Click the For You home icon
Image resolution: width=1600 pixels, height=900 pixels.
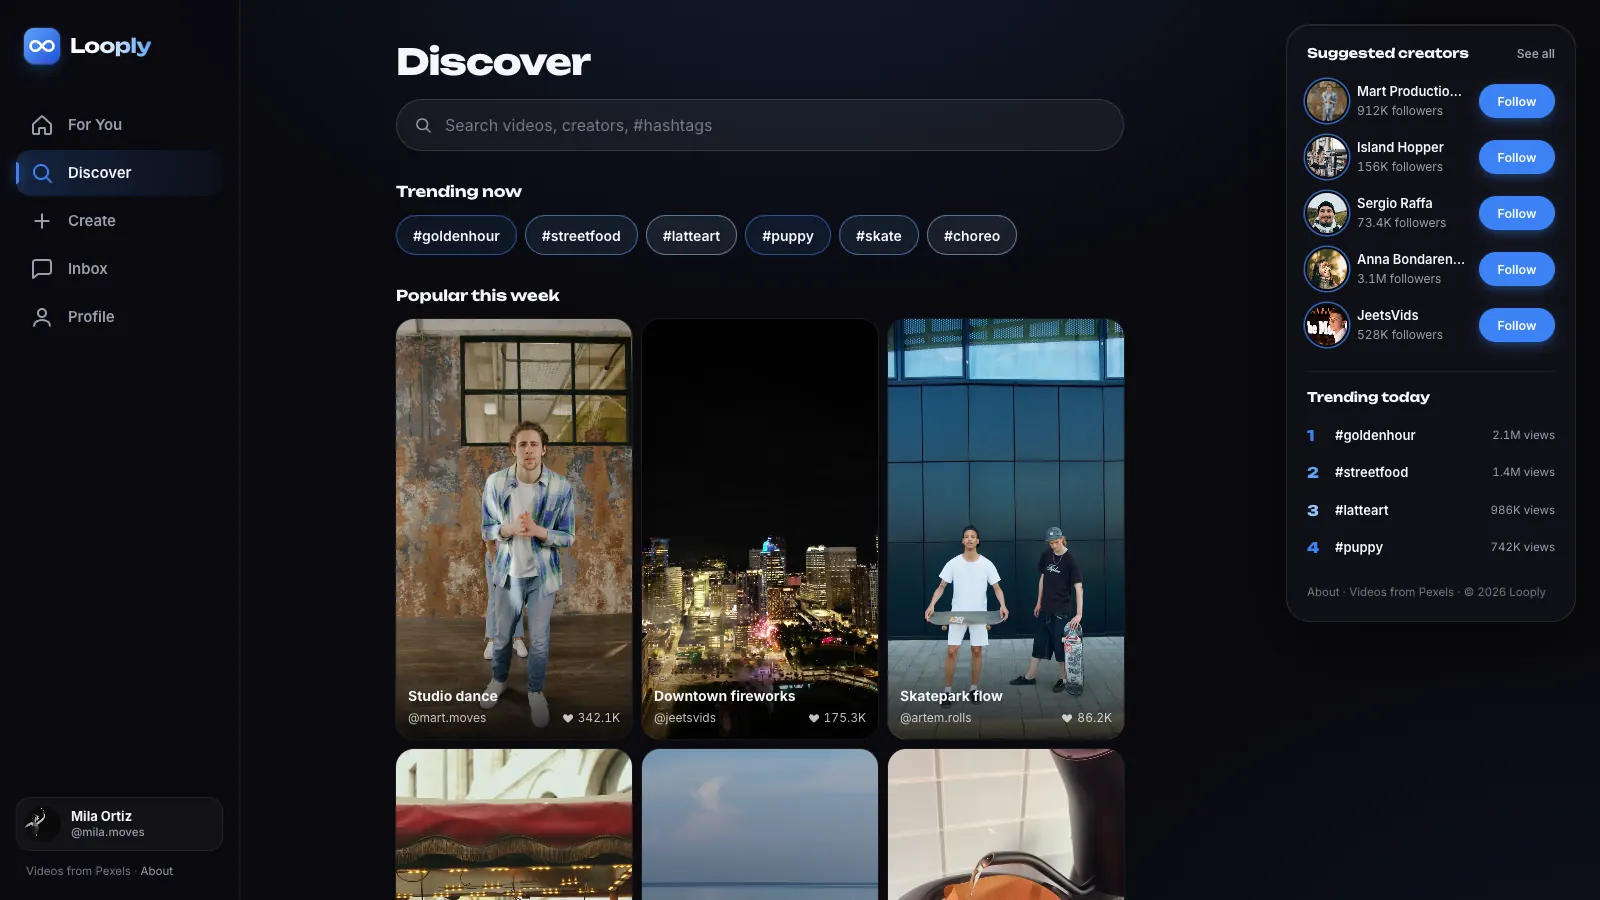[42, 125]
